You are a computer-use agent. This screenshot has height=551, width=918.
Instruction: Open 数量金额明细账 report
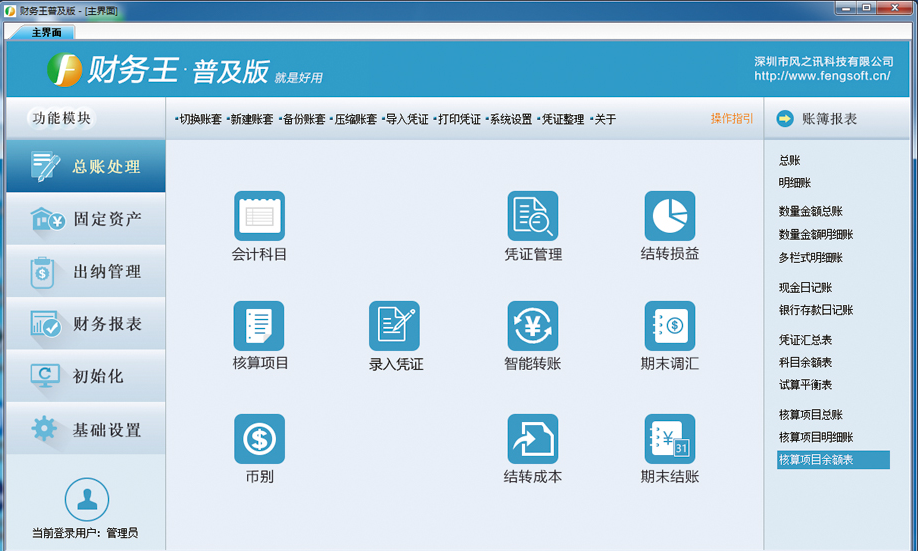tap(816, 235)
